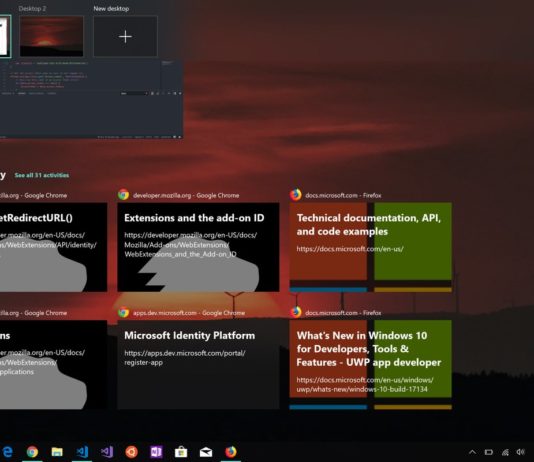Open Microsoft Store from the taskbar
The image size is (534, 462).
pyautogui.click(x=181, y=452)
